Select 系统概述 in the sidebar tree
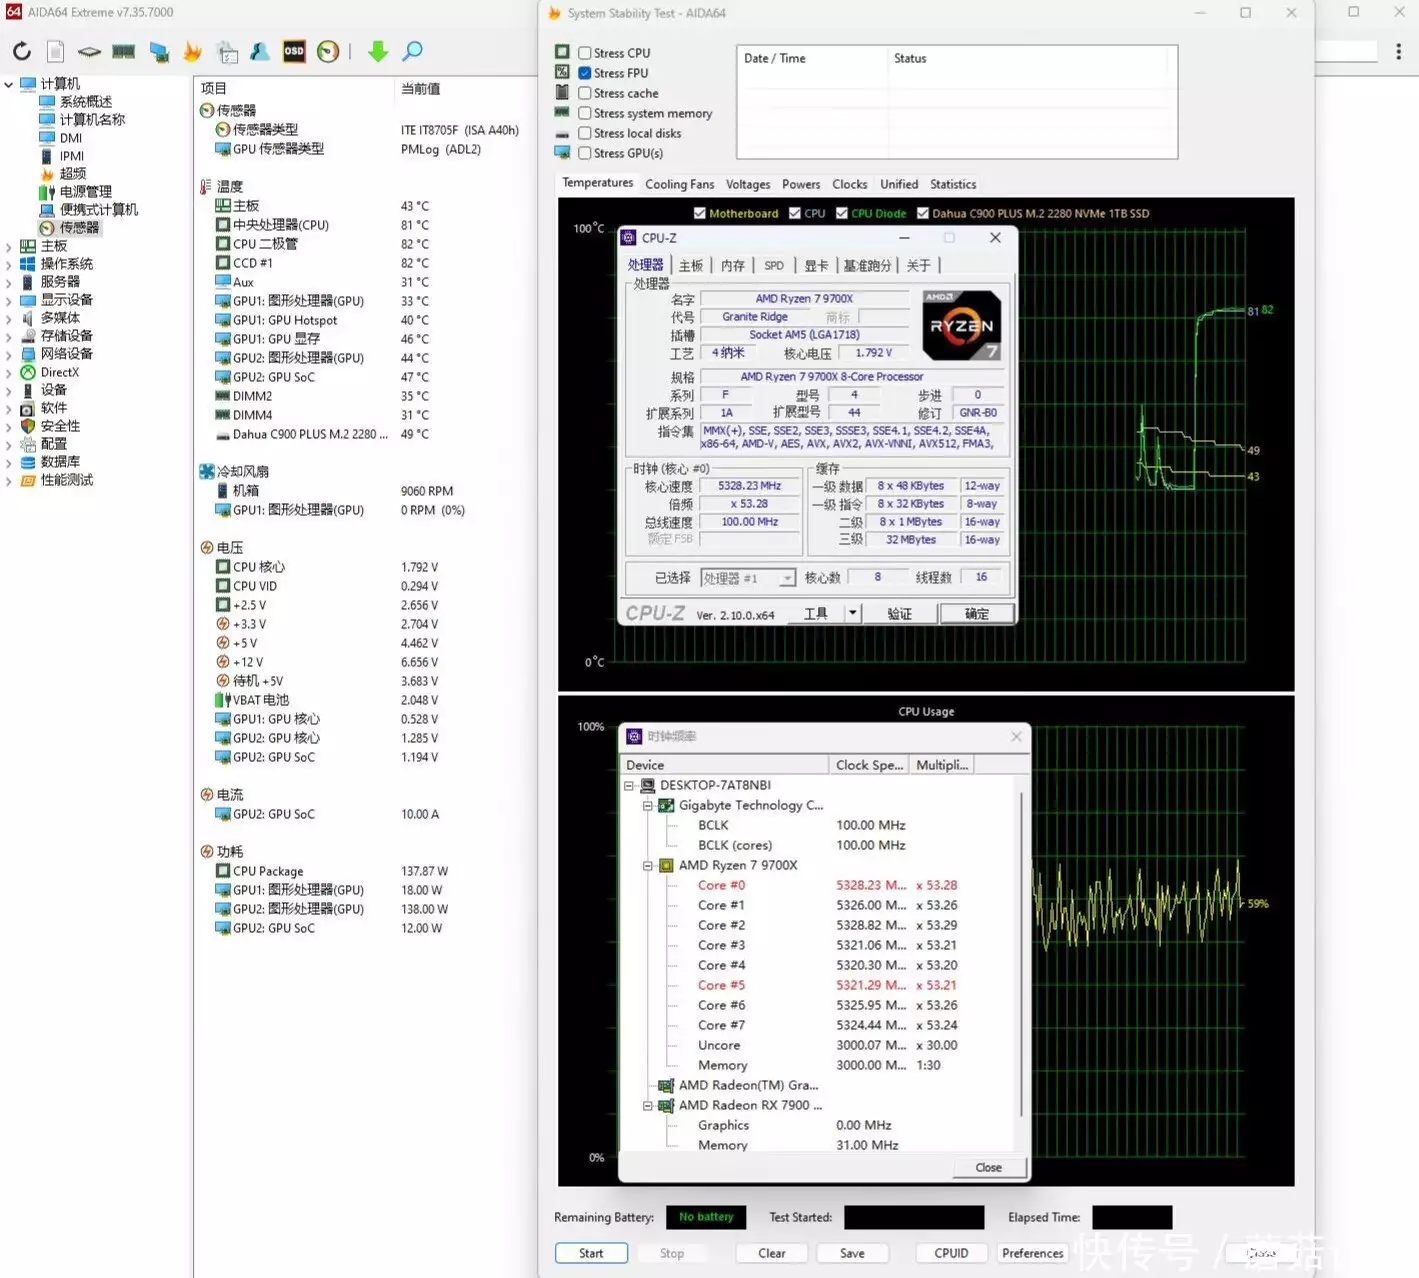The width and height of the screenshot is (1419, 1278). tap(86, 102)
